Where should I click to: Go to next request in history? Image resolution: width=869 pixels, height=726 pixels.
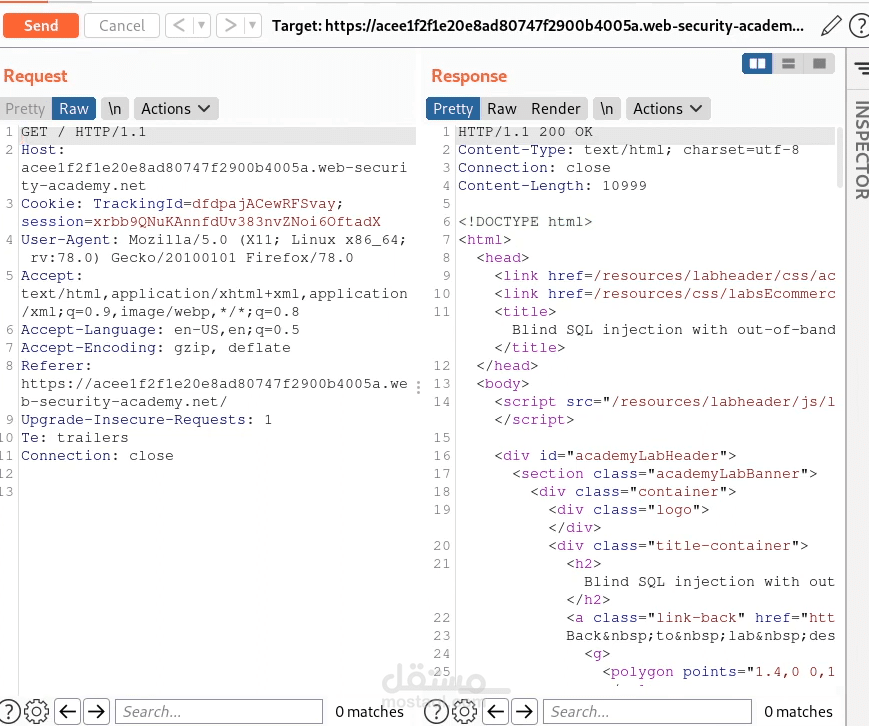(x=230, y=25)
